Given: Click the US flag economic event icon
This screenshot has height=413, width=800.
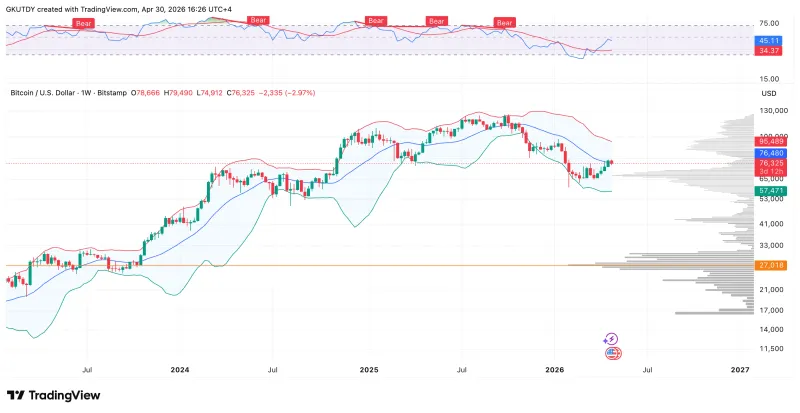Looking at the screenshot, I should tap(613, 353).
